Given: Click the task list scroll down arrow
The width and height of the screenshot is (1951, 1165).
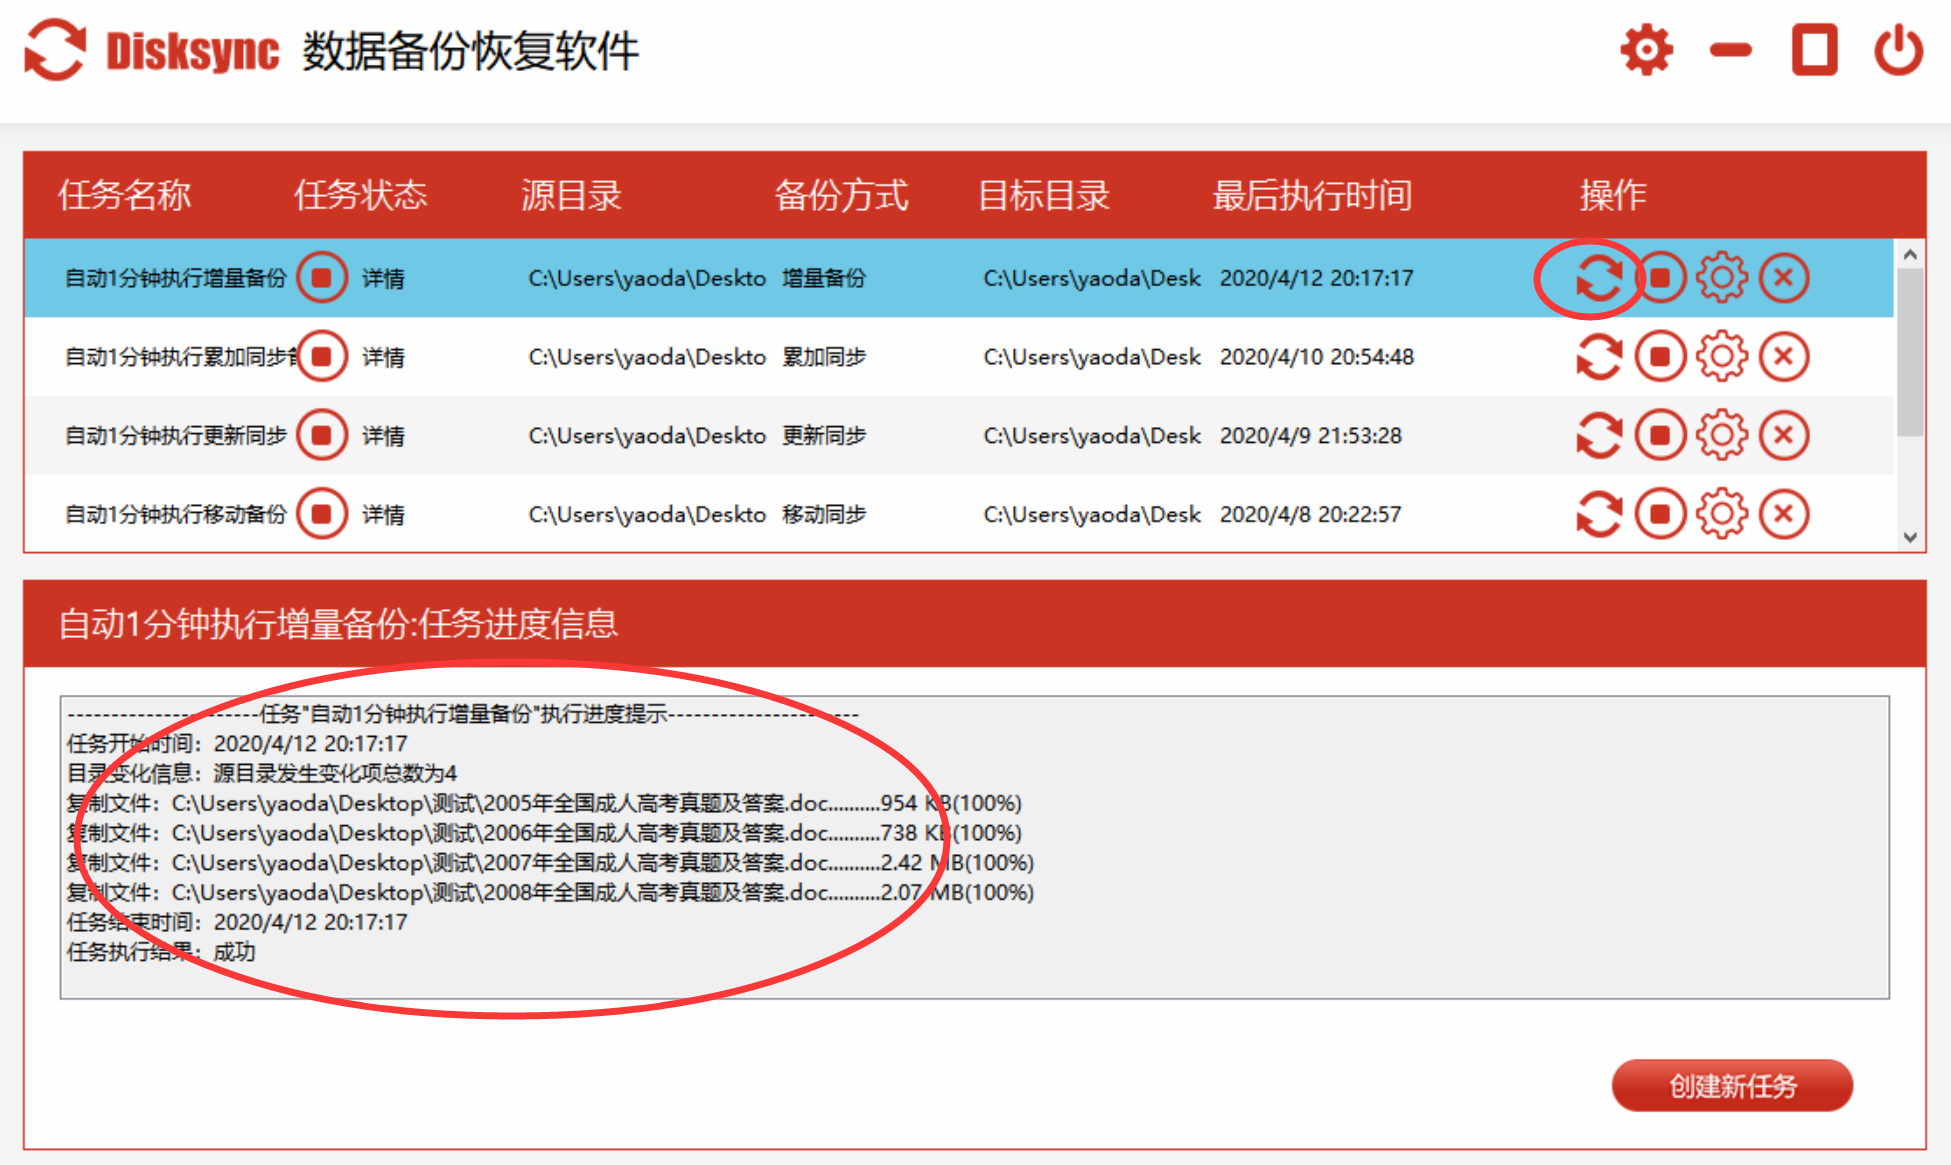Looking at the screenshot, I should click(1910, 537).
